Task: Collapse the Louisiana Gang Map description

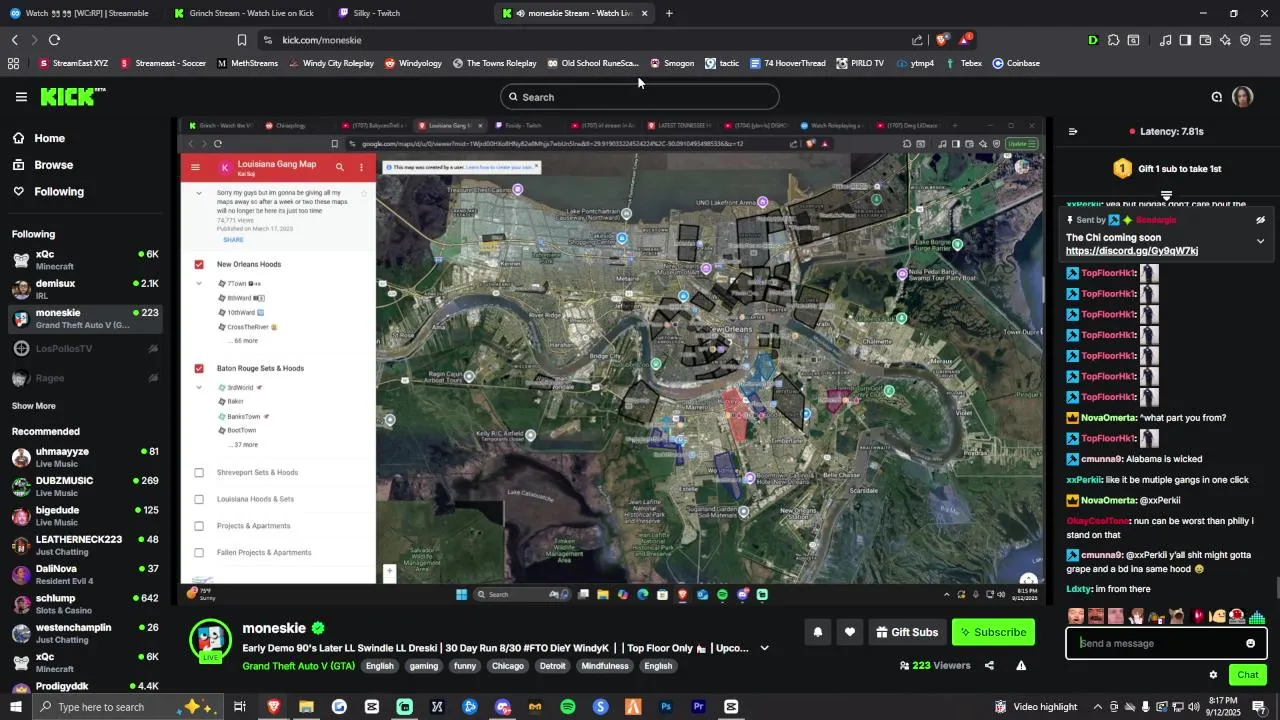Action: (x=199, y=192)
